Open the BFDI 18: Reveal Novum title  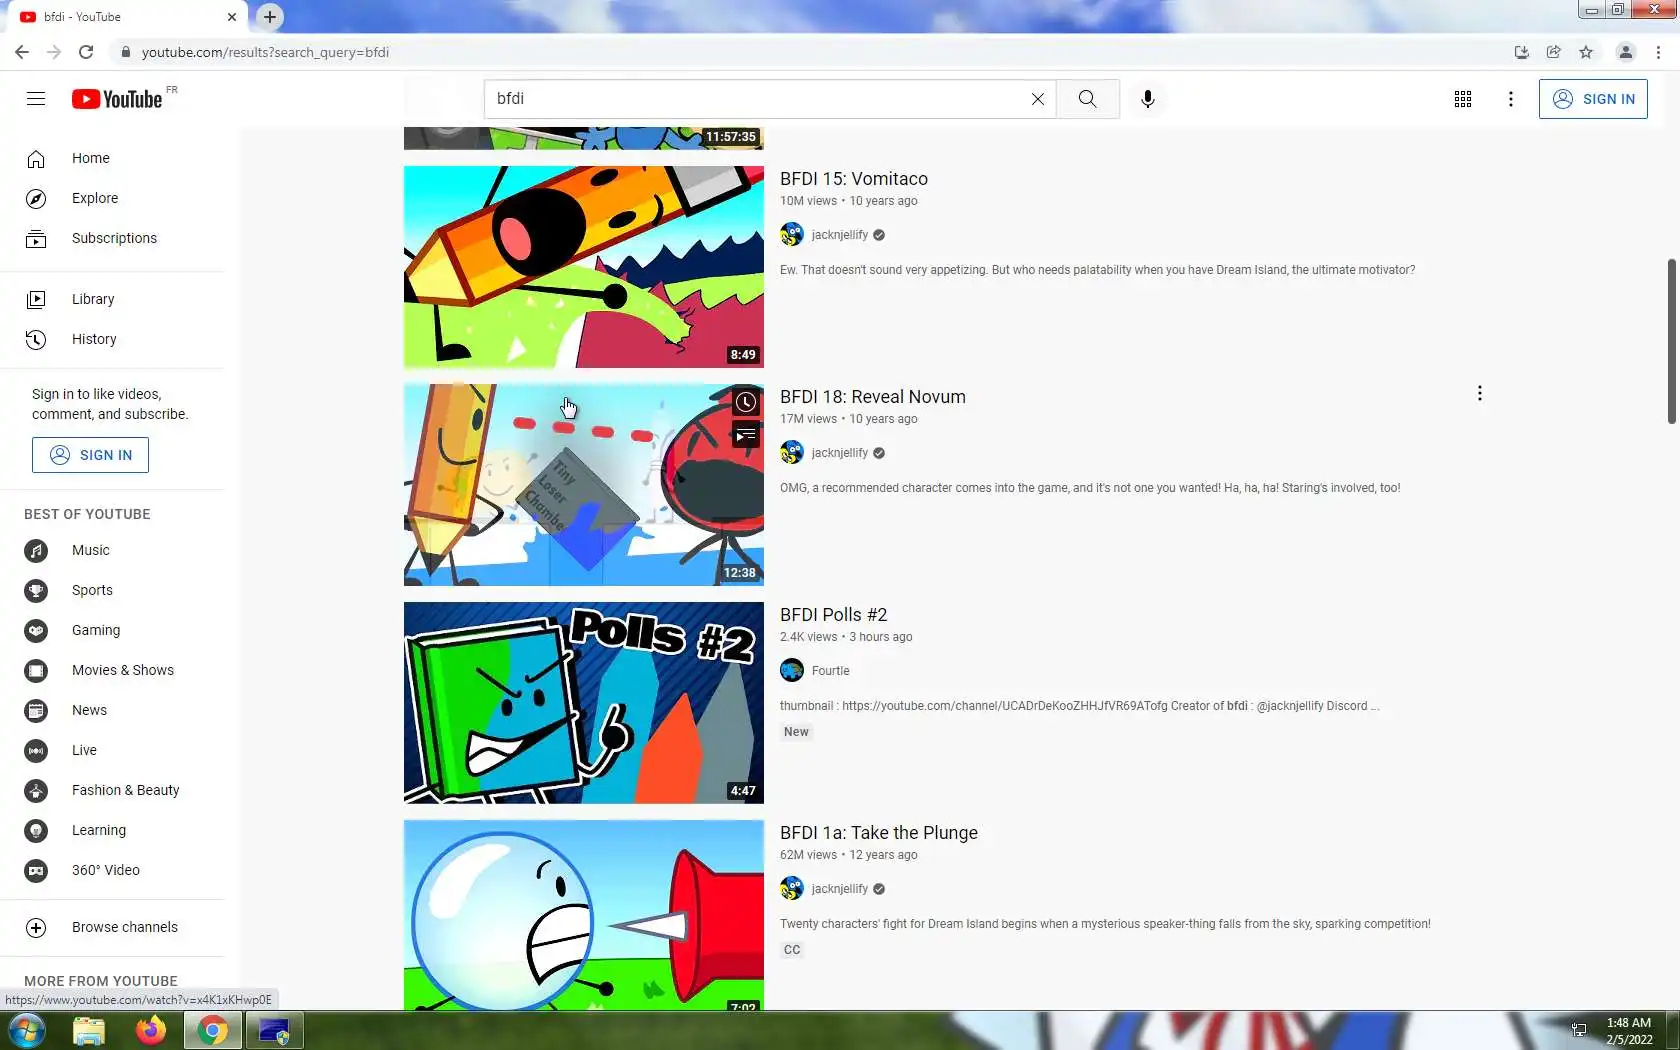click(873, 397)
